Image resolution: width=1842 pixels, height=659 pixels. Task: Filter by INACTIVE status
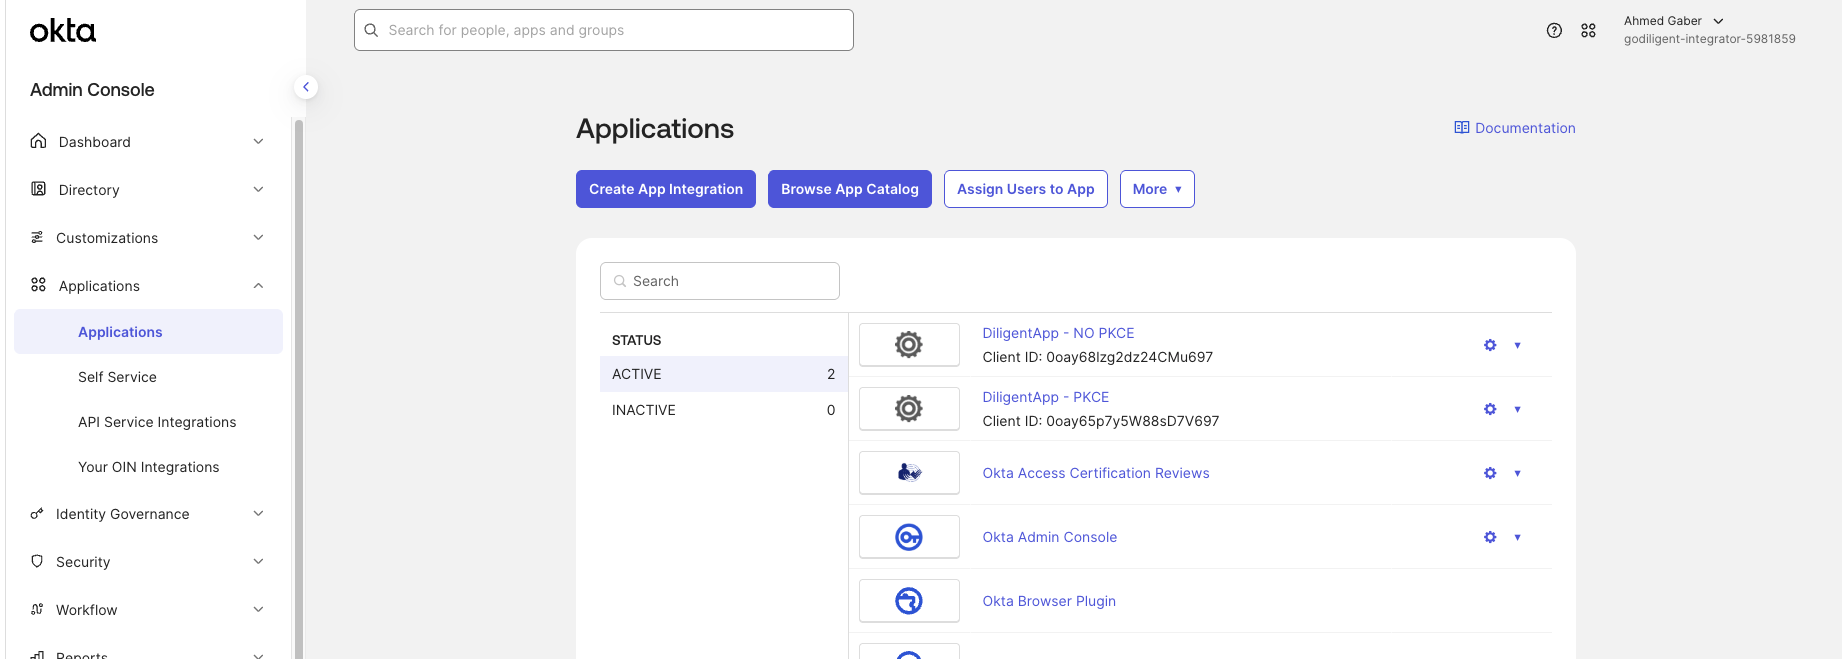[x=723, y=410]
